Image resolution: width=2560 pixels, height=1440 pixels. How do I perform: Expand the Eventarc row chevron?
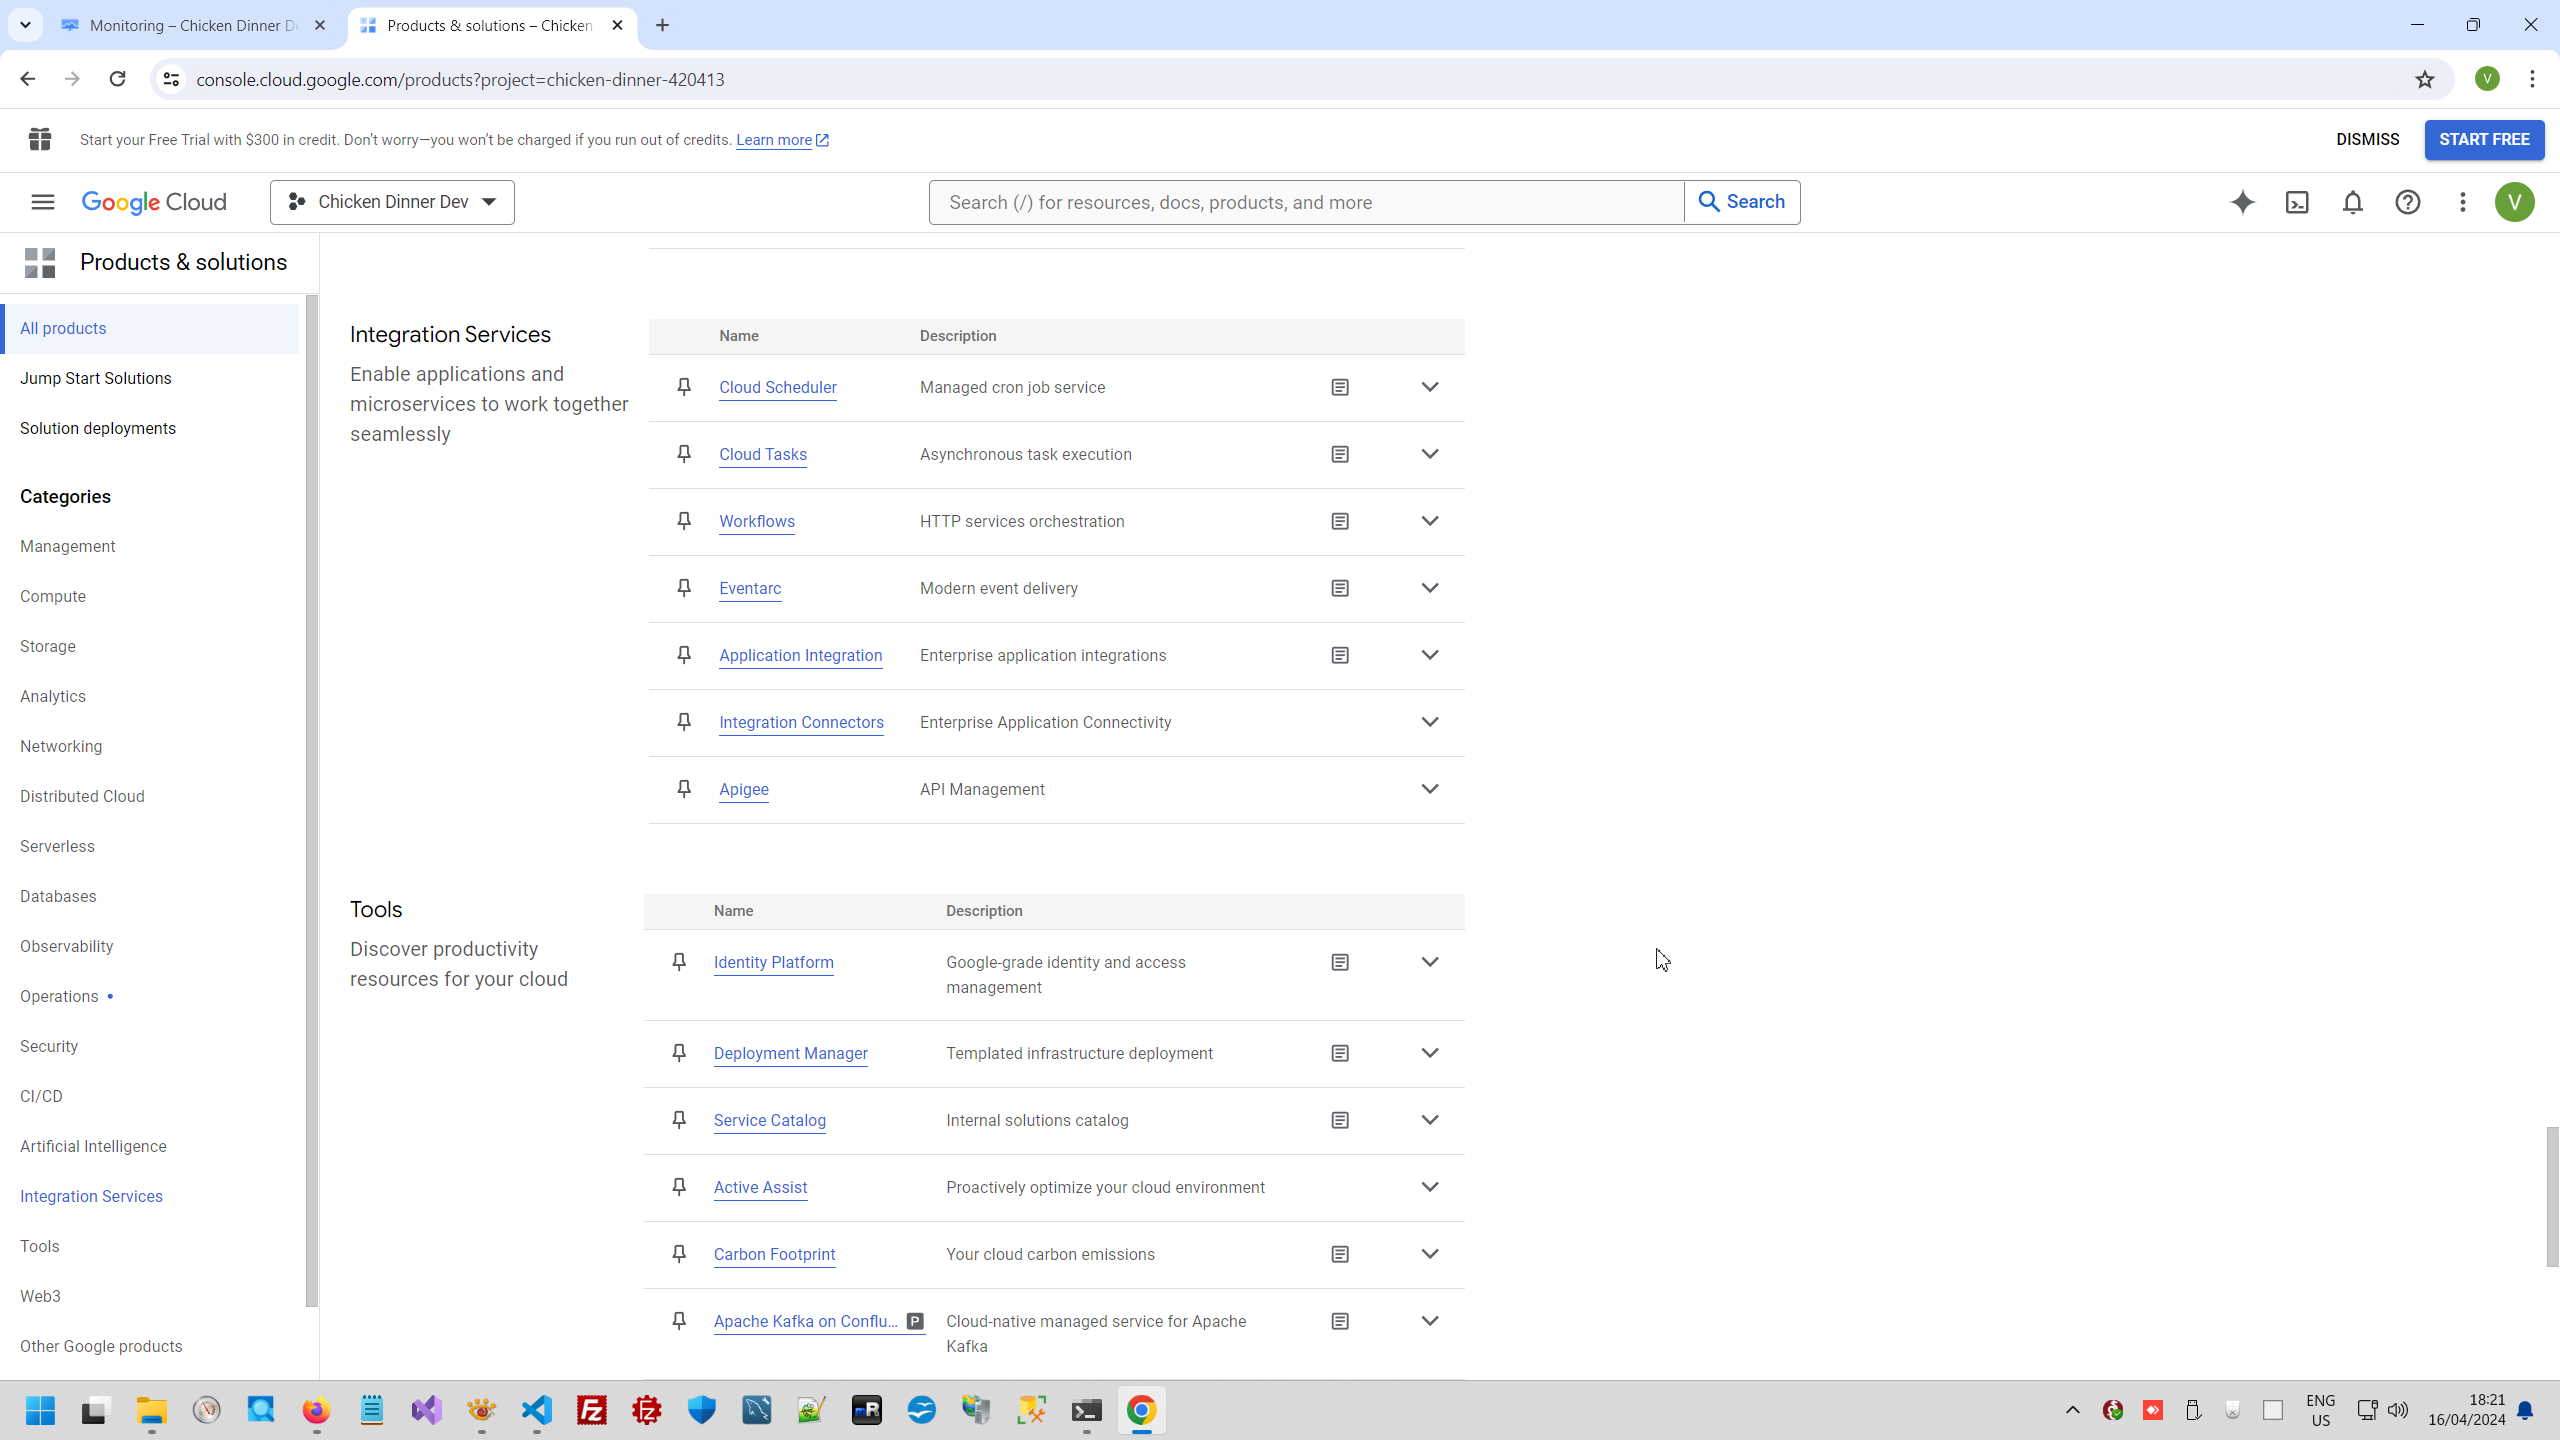pos(1430,588)
